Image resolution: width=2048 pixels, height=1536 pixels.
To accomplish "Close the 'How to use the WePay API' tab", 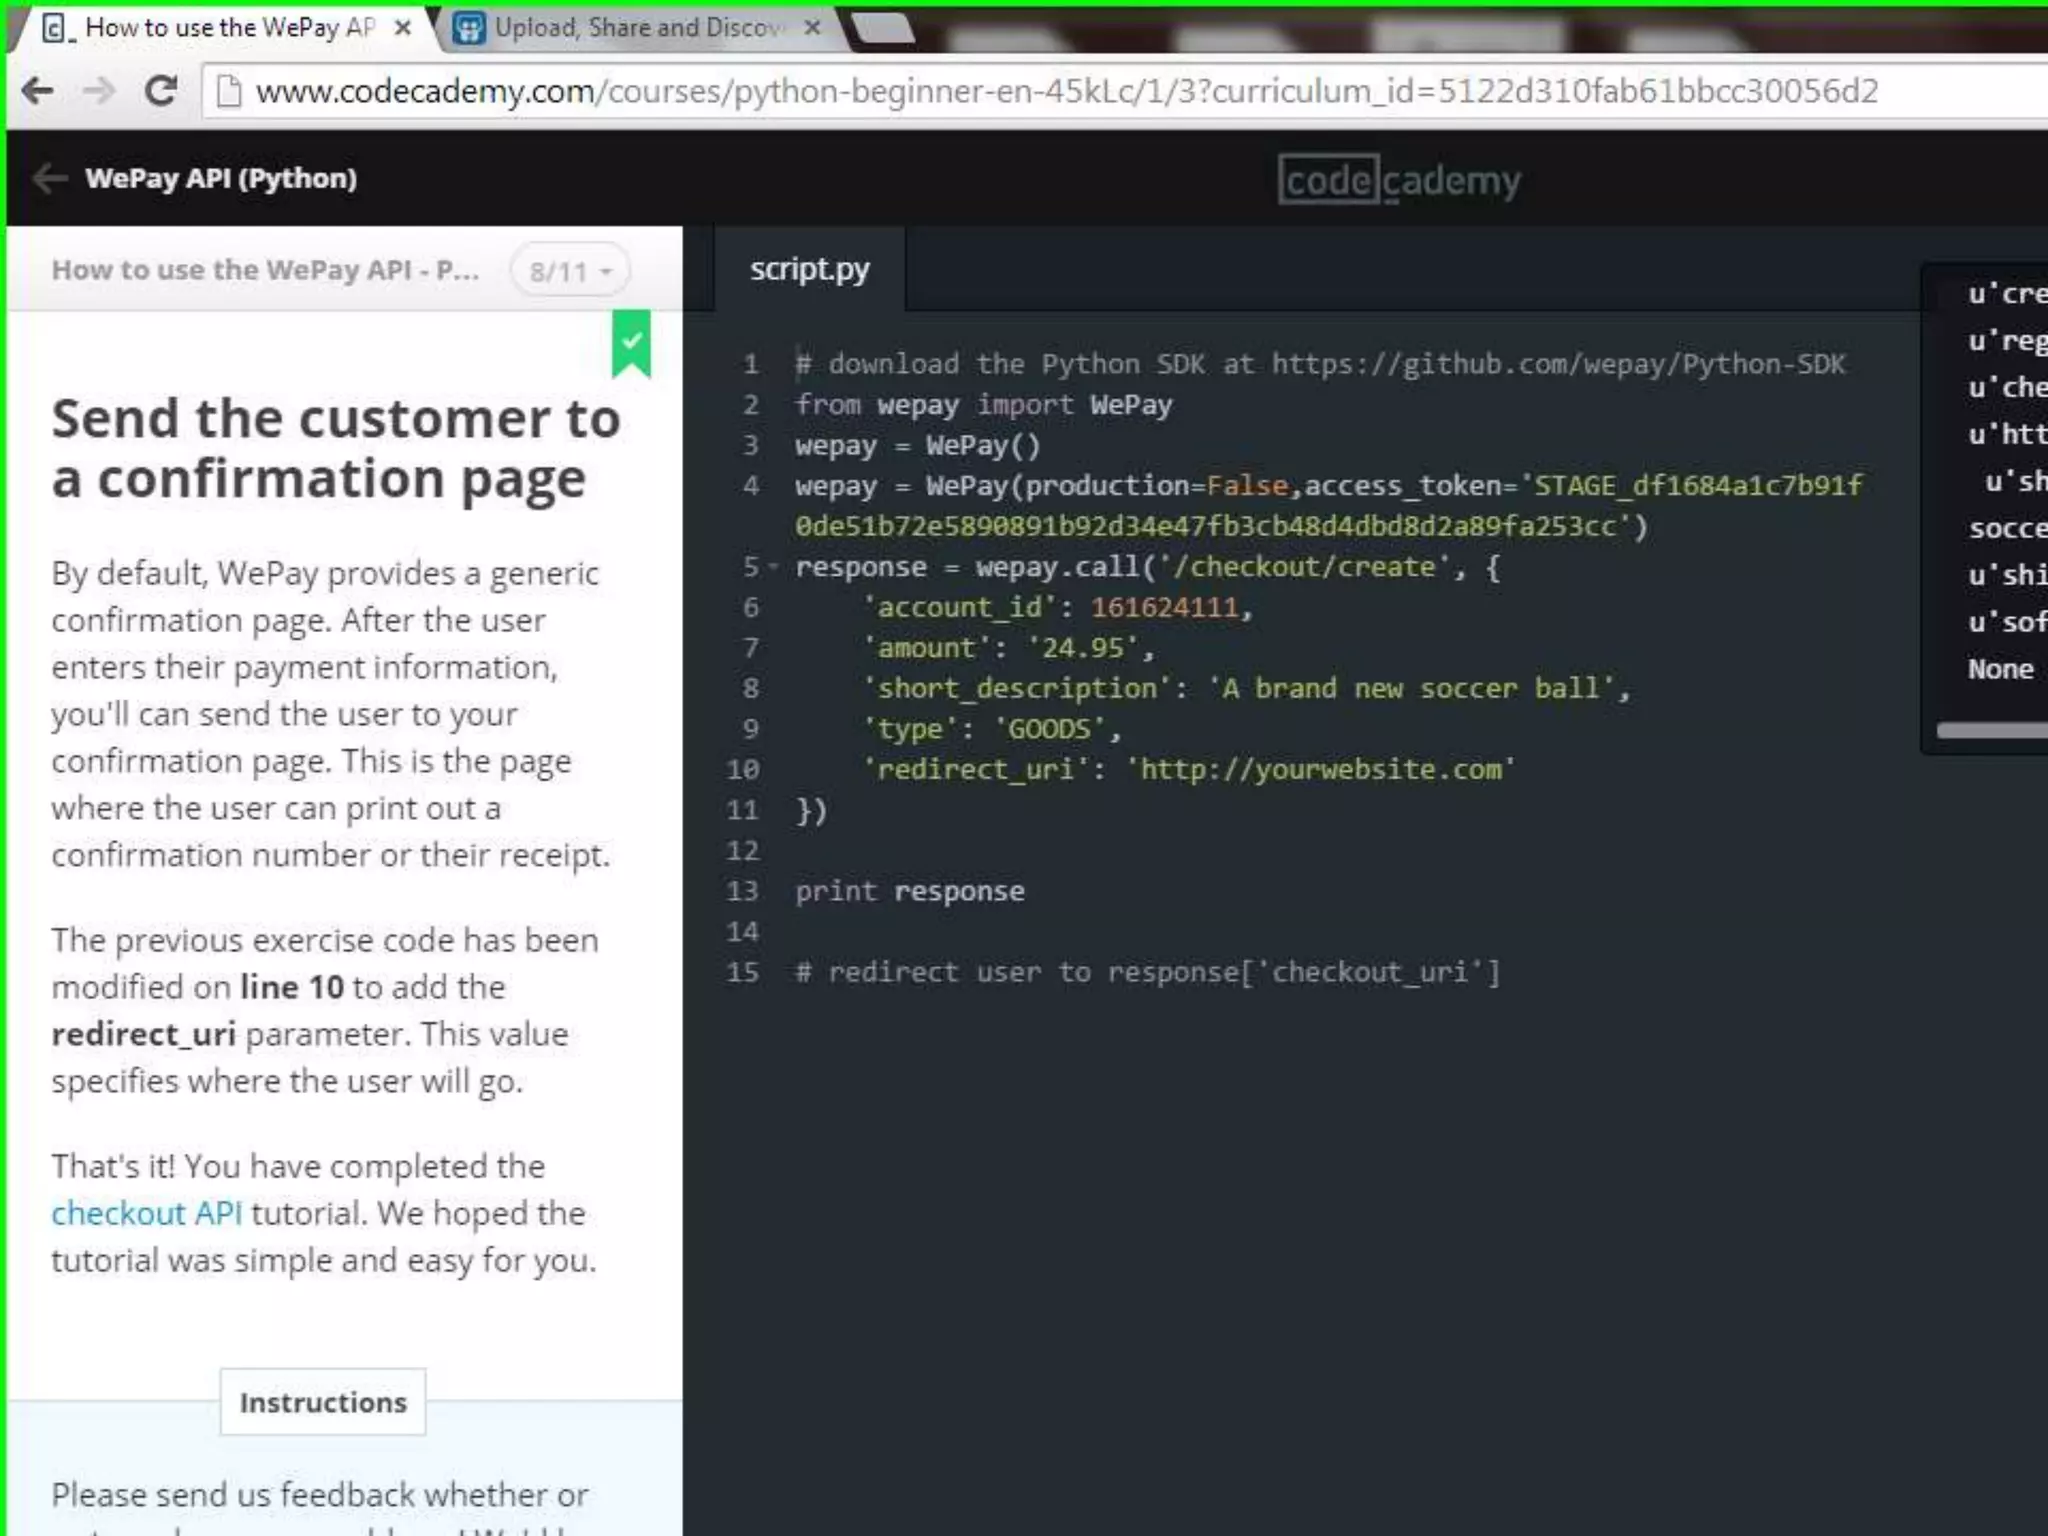I will tap(403, 28).
